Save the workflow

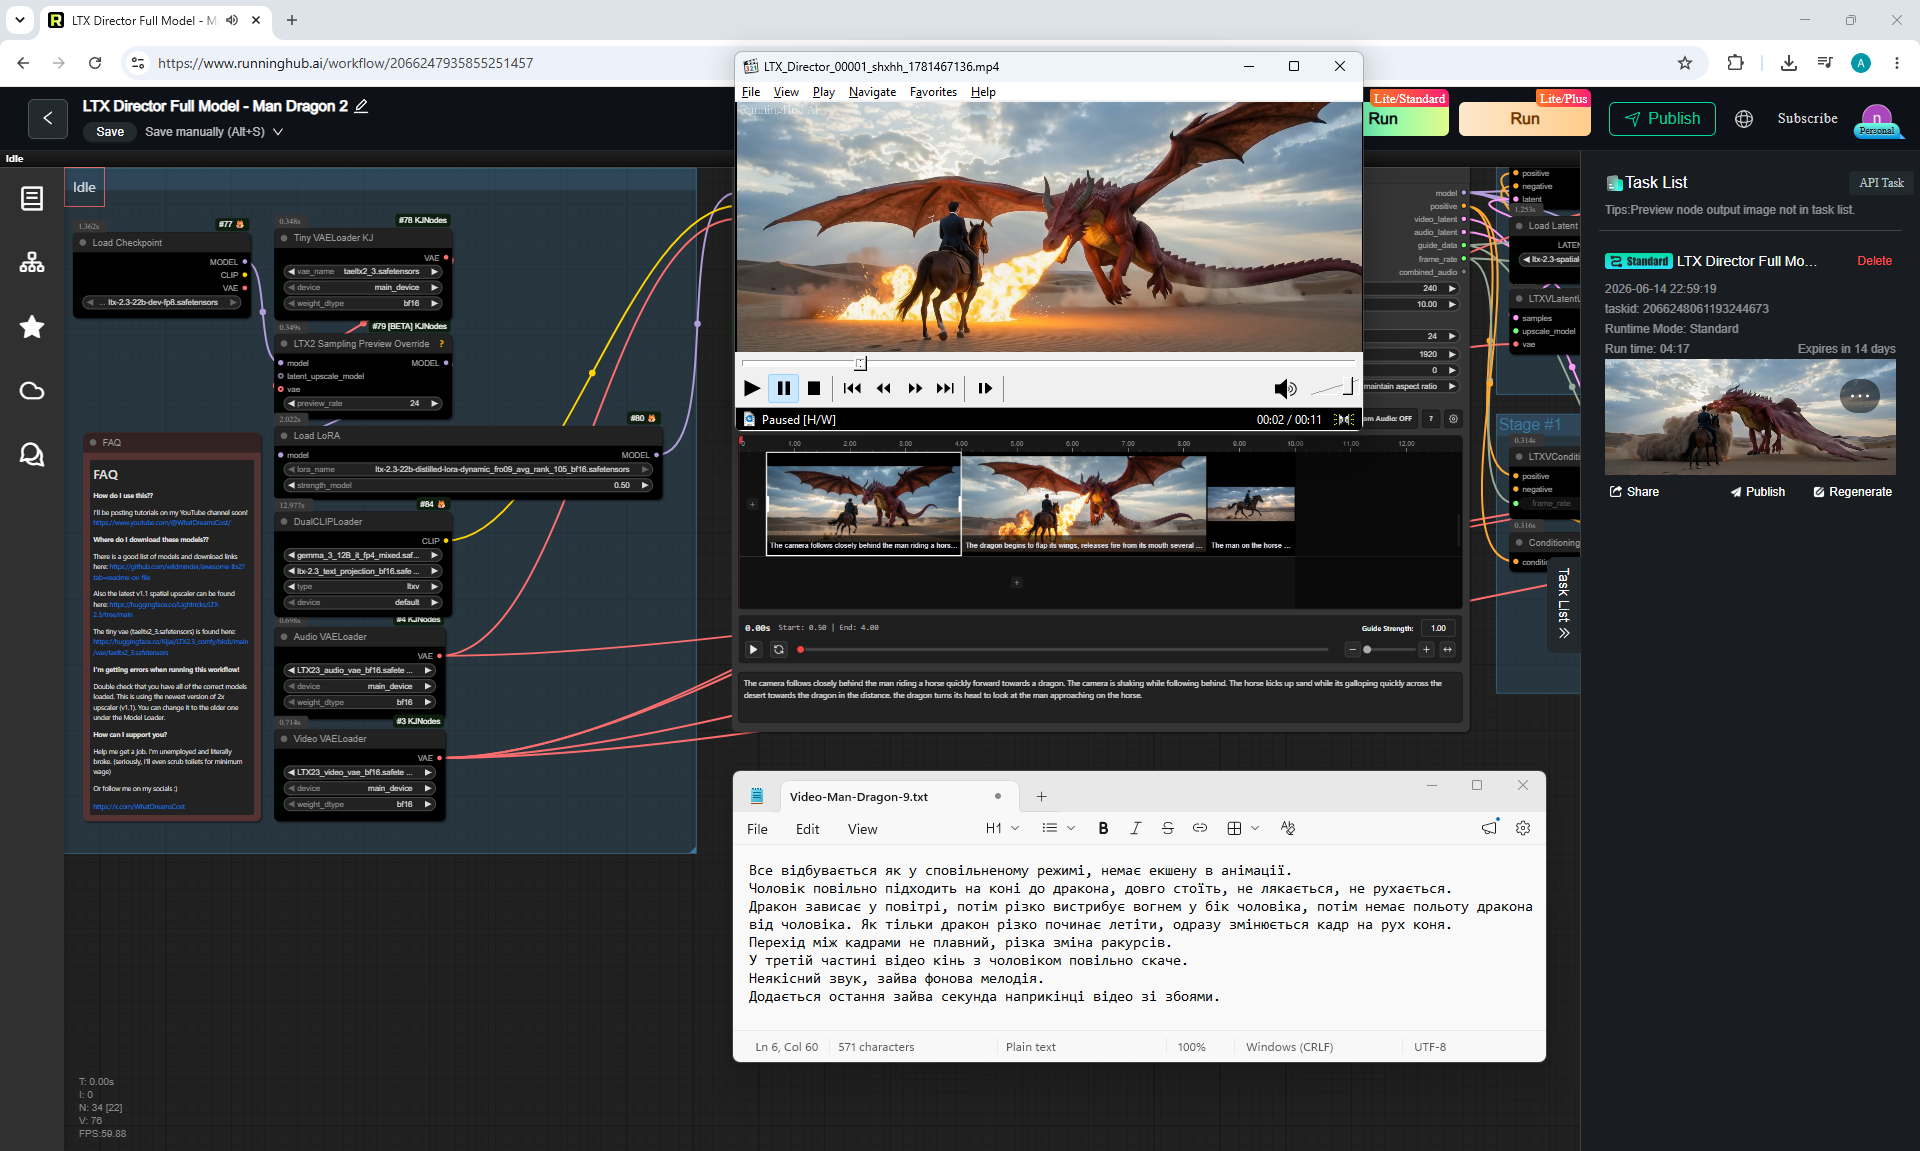click(110, 132)
